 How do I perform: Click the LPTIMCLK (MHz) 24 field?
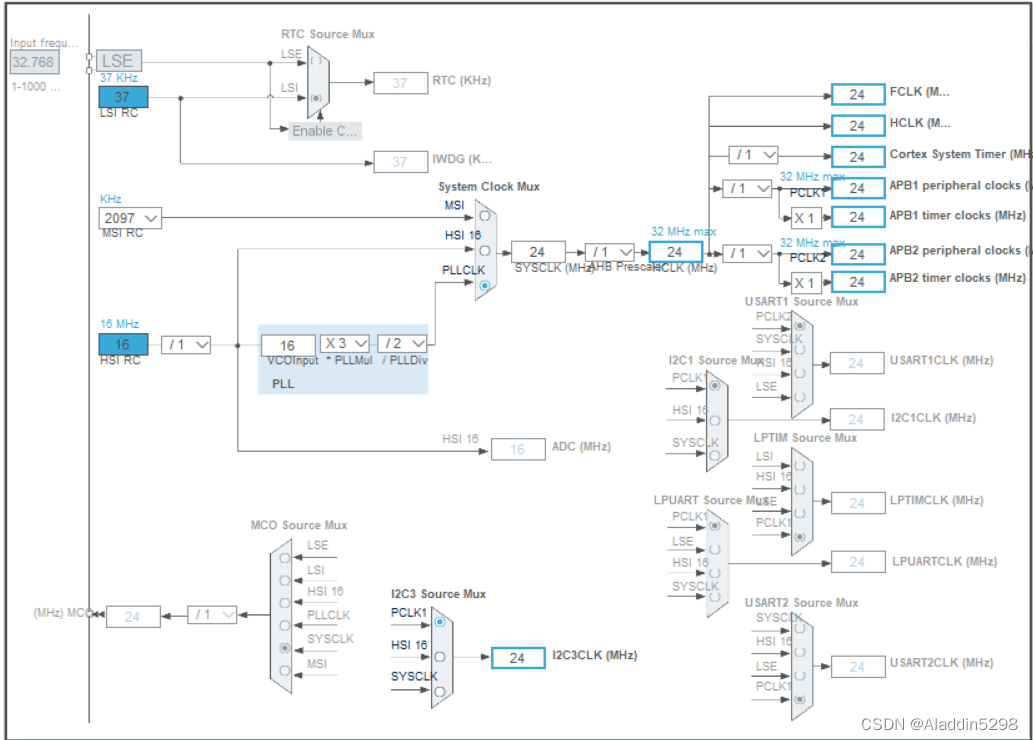point(858,503)
